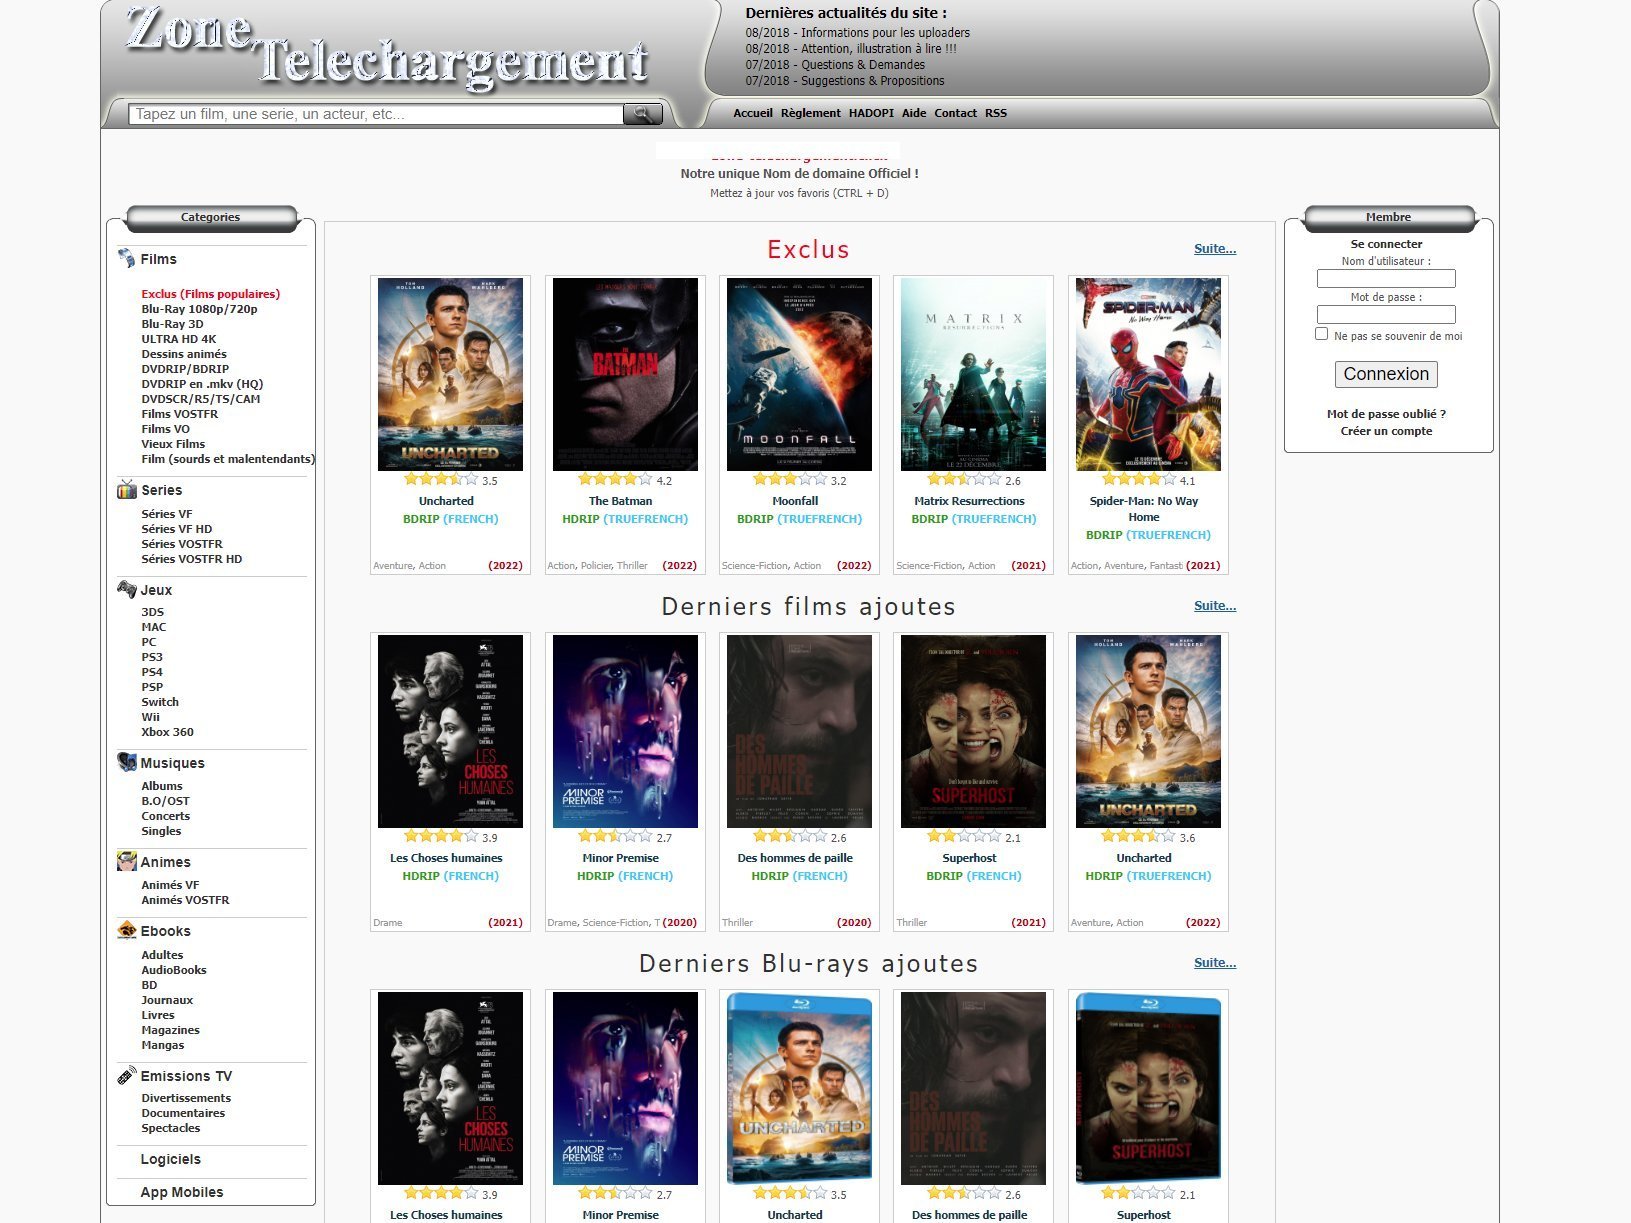Click 'Créer un compte' link
The image size is (1631, 1223).
[1386, 431]
